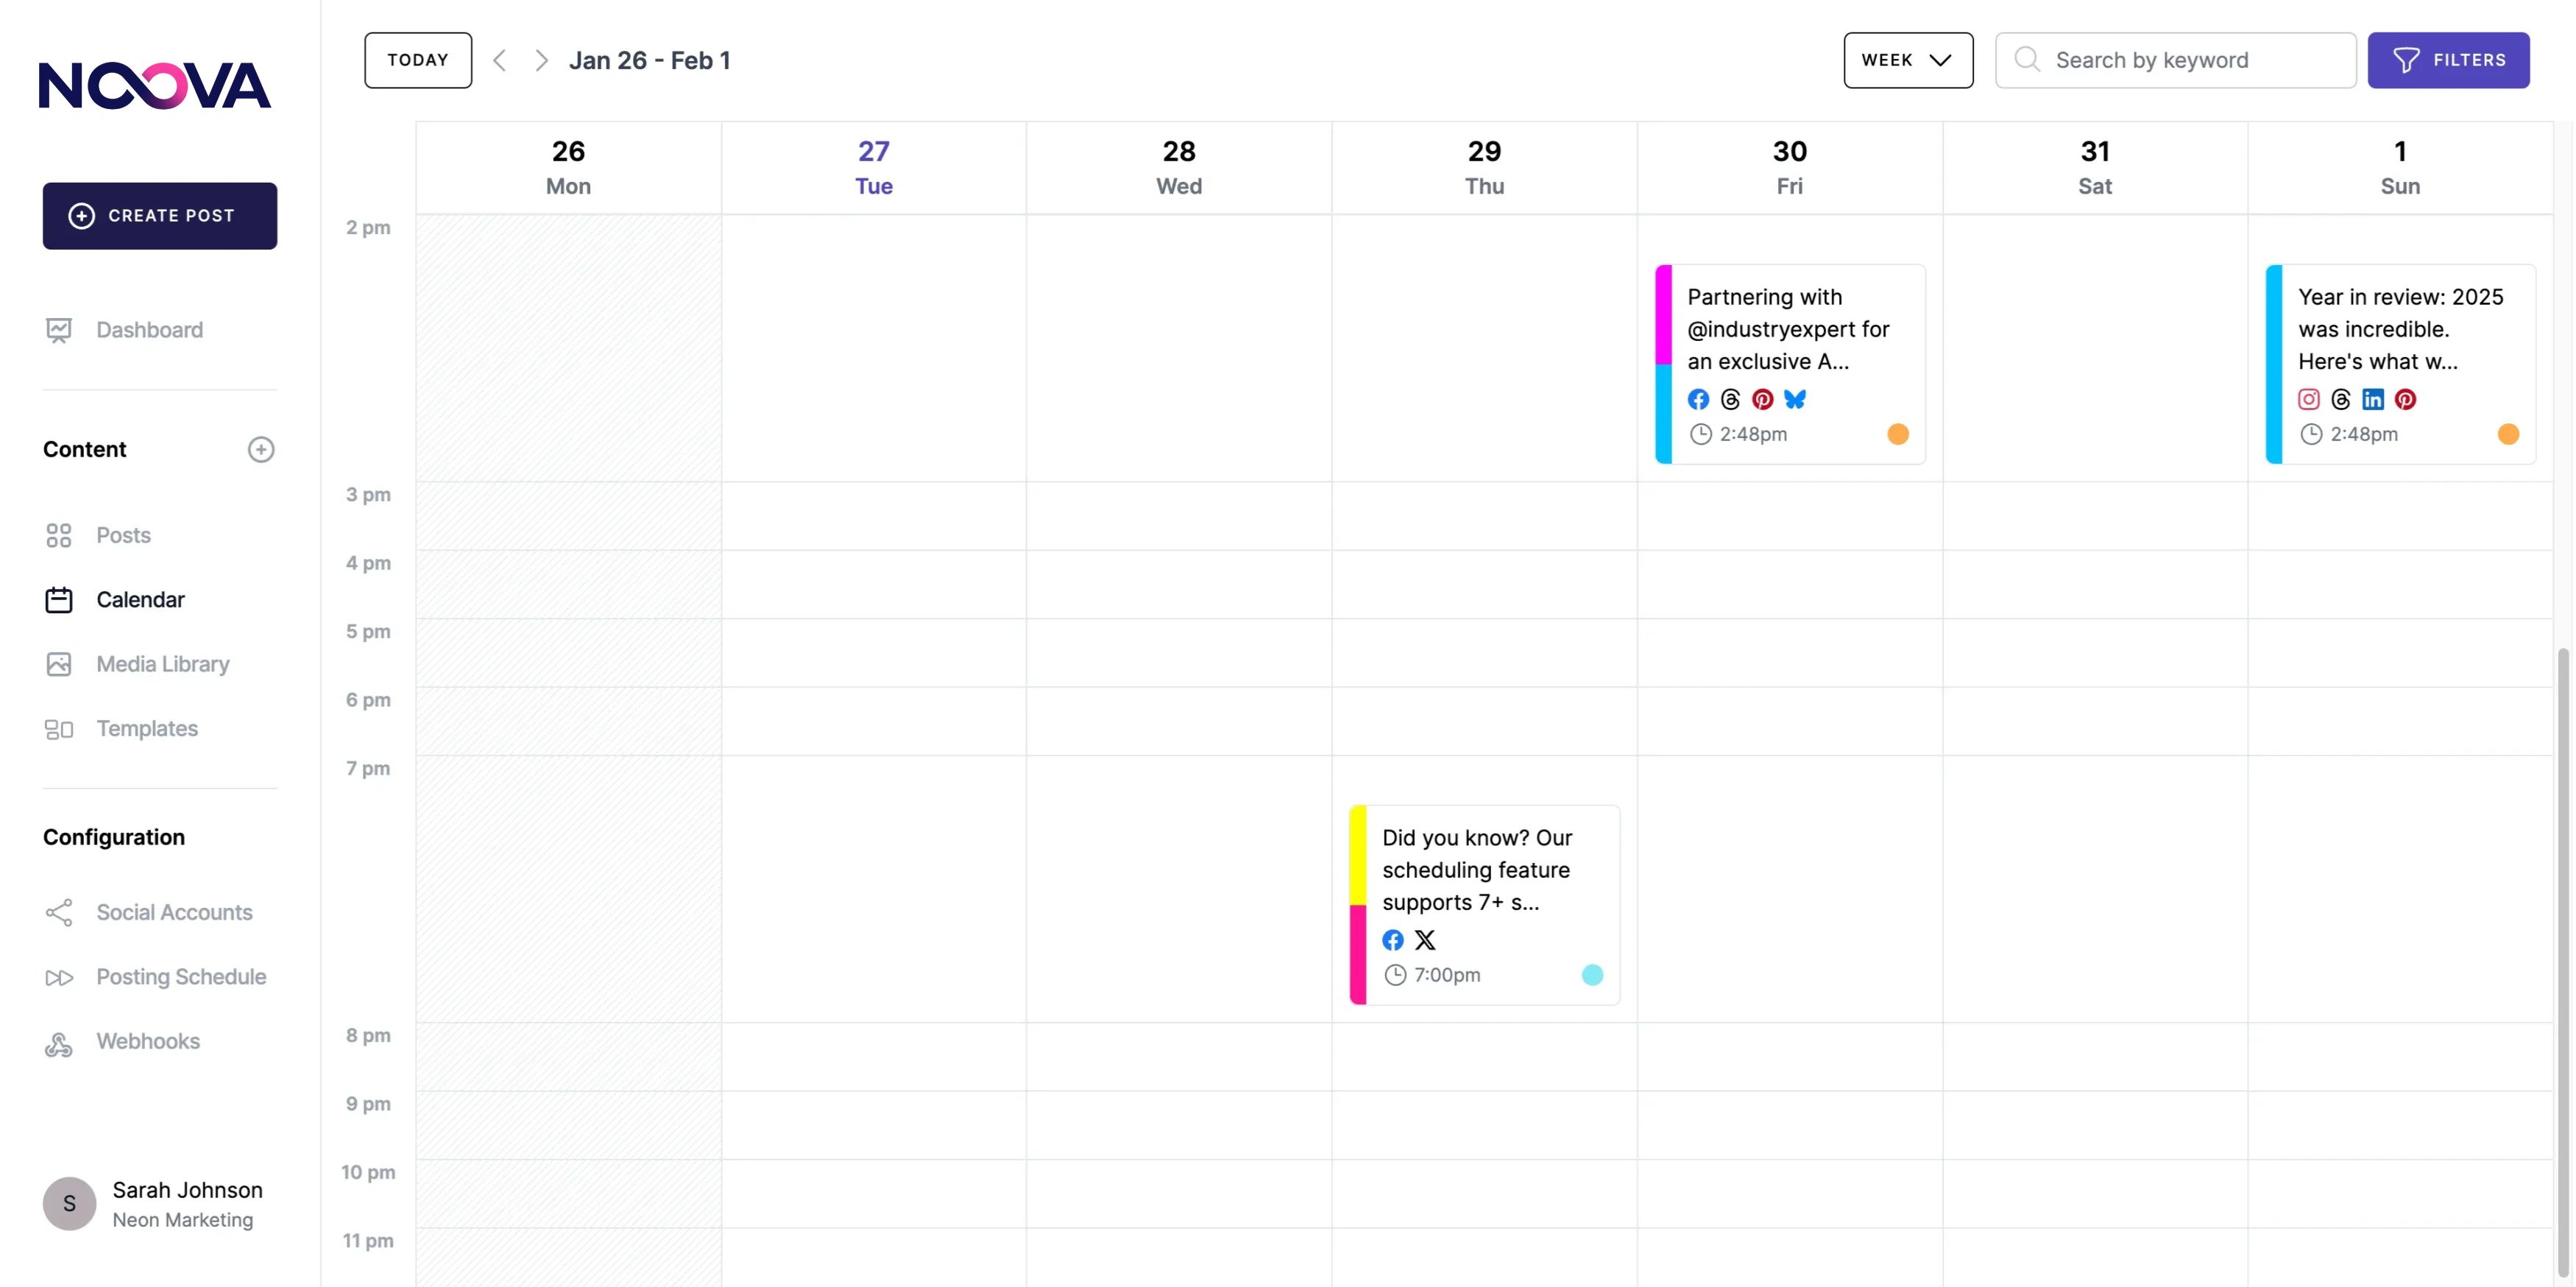Image resolution: width=2576 pixels, height=1287 pixels.
Task: Open Social Accounts configuration
Action: [174, 912]
